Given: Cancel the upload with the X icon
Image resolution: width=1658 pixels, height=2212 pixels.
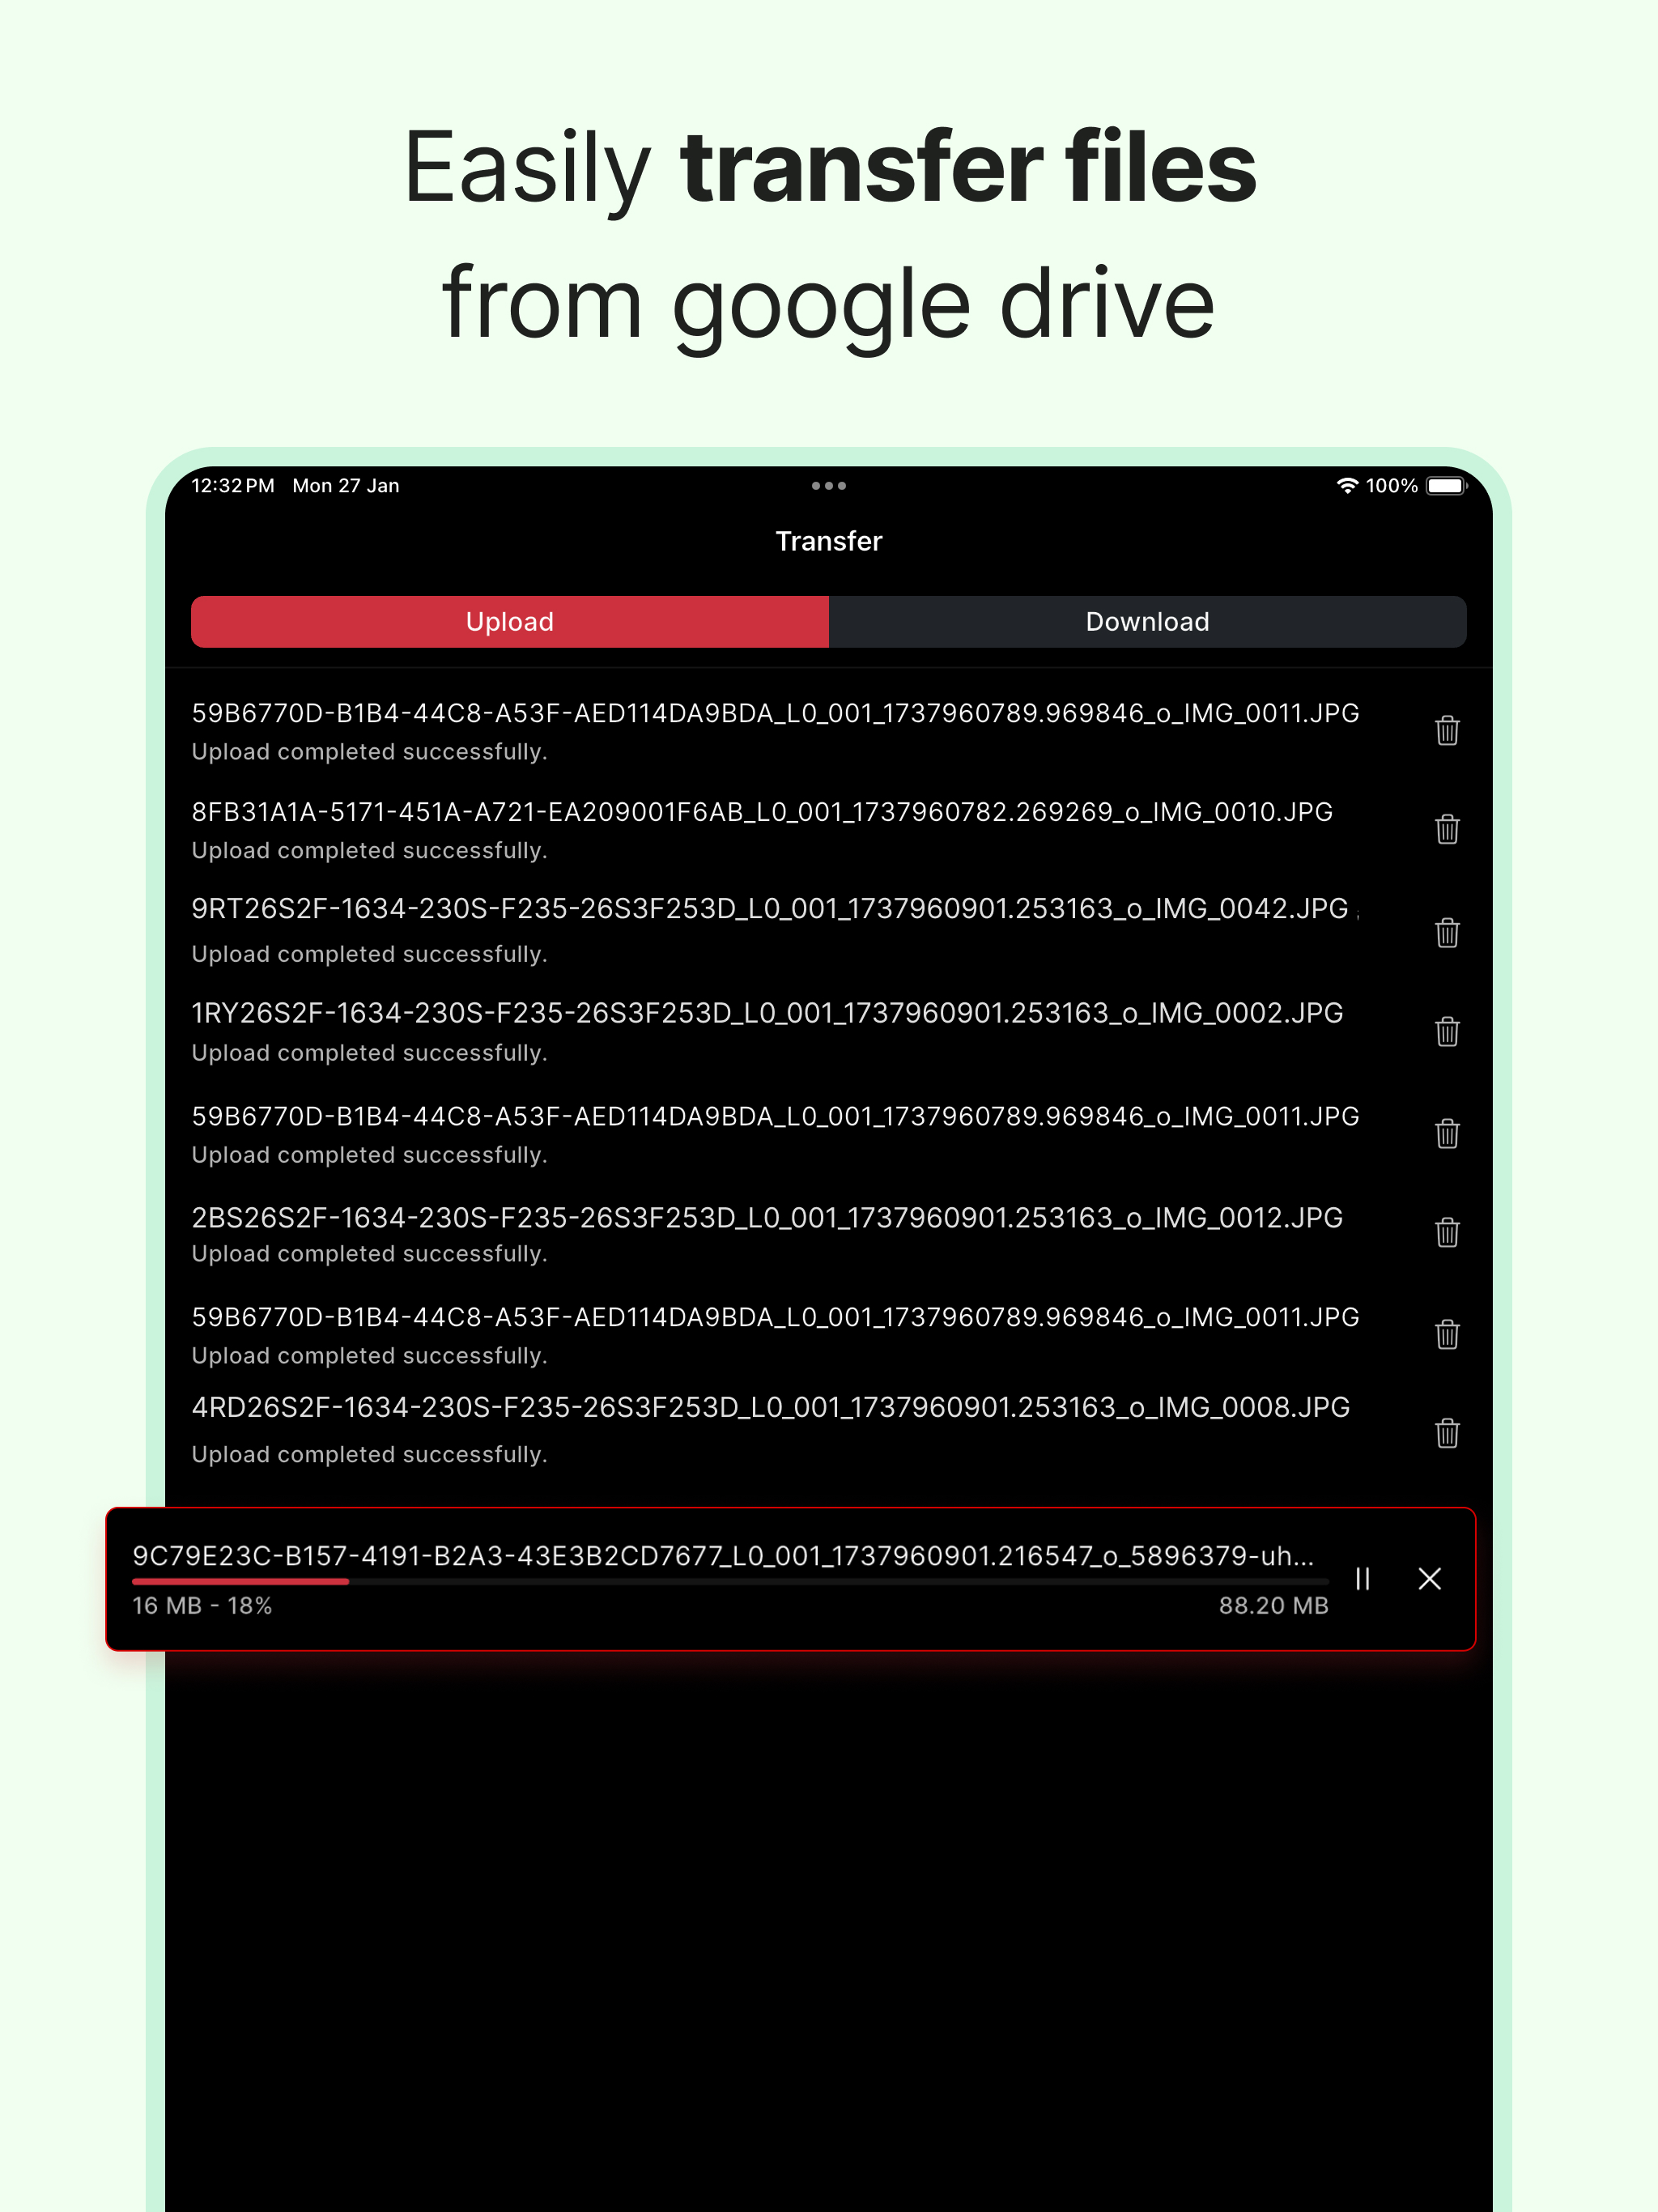Looking at the screenshot, I should [1429, 1579].
